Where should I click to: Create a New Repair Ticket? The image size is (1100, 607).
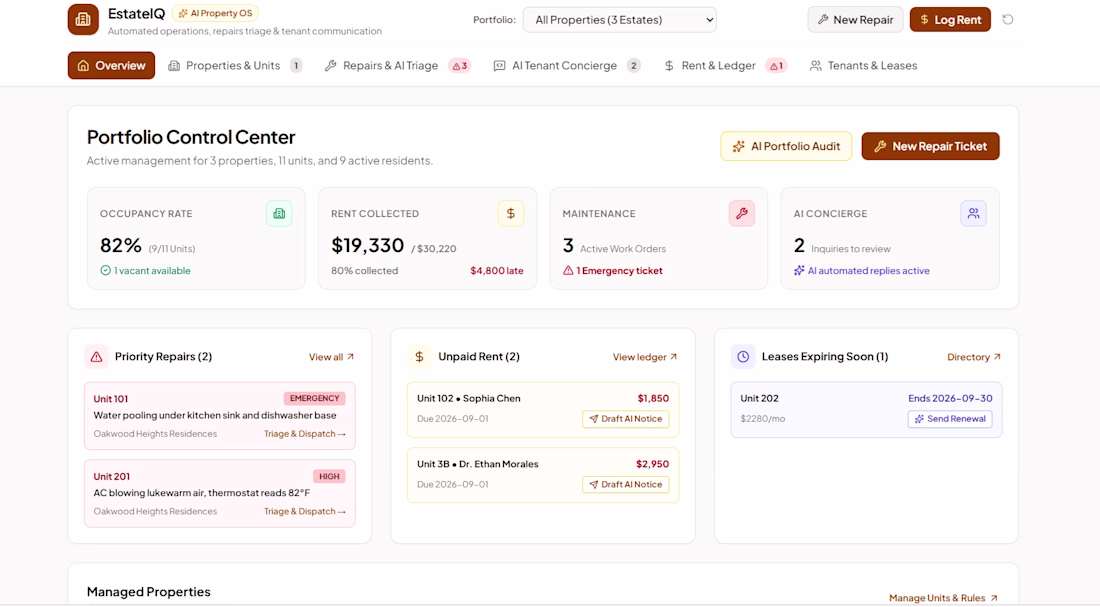[x=930, y=146]
